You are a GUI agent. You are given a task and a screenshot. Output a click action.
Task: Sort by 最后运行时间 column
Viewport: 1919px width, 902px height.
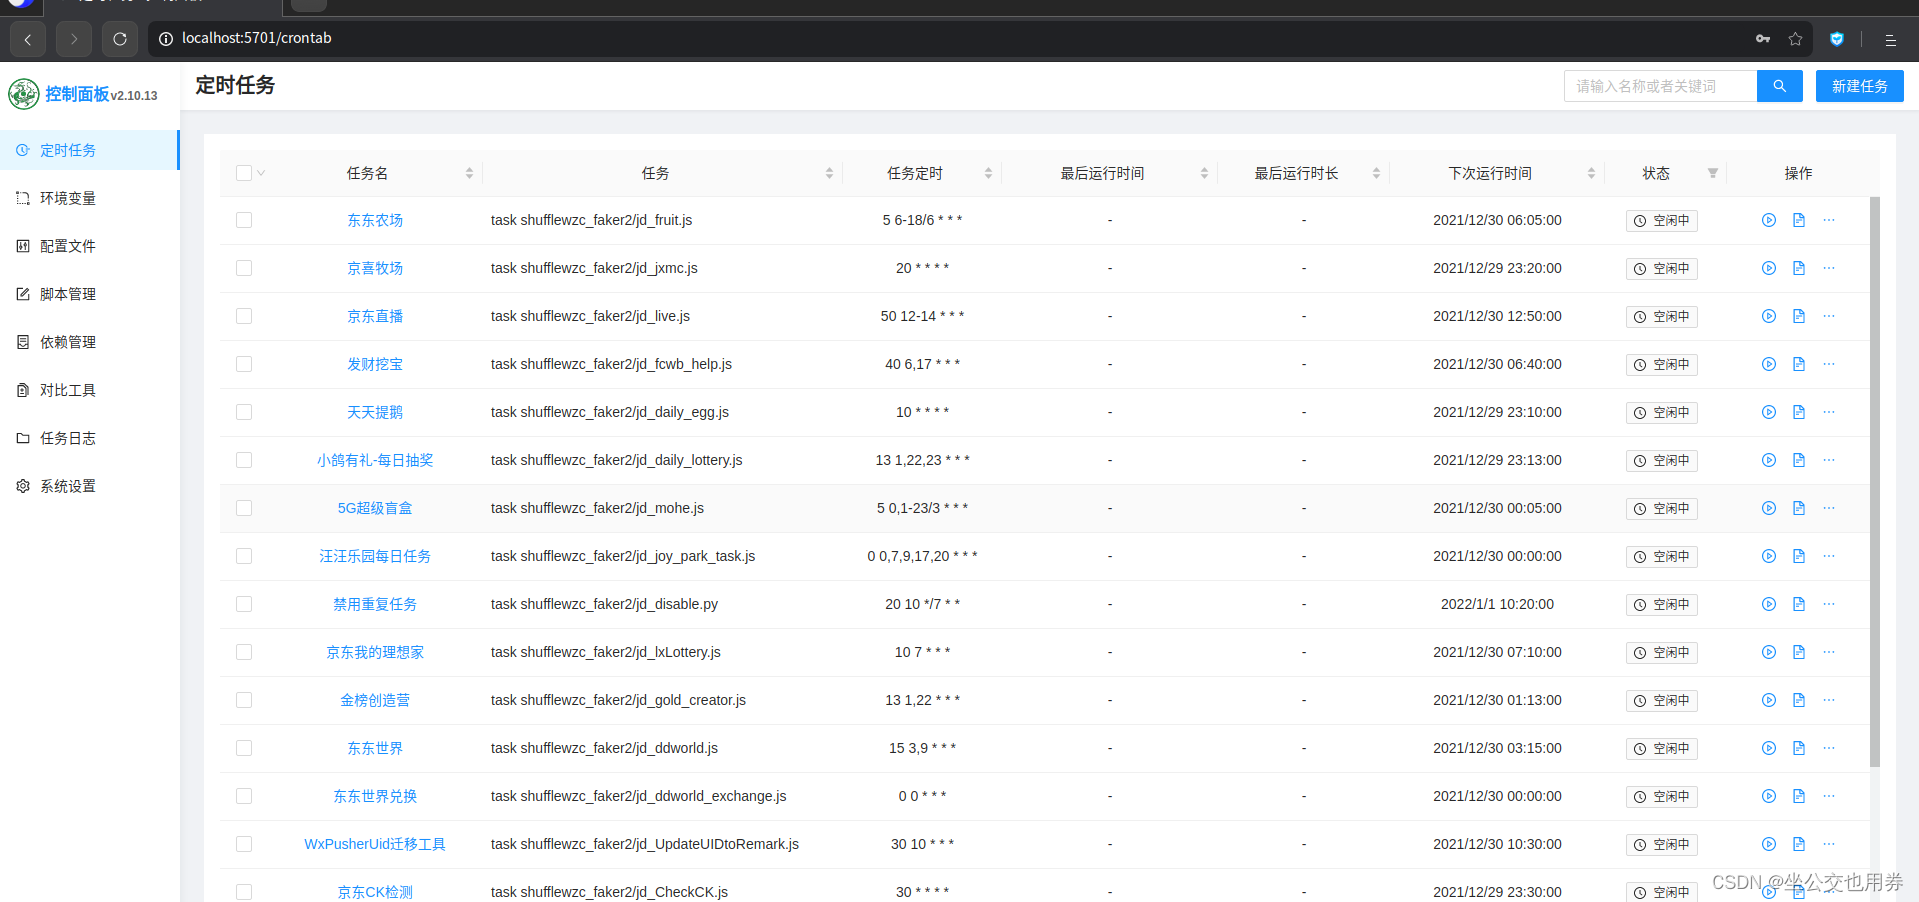[1204, 173]
